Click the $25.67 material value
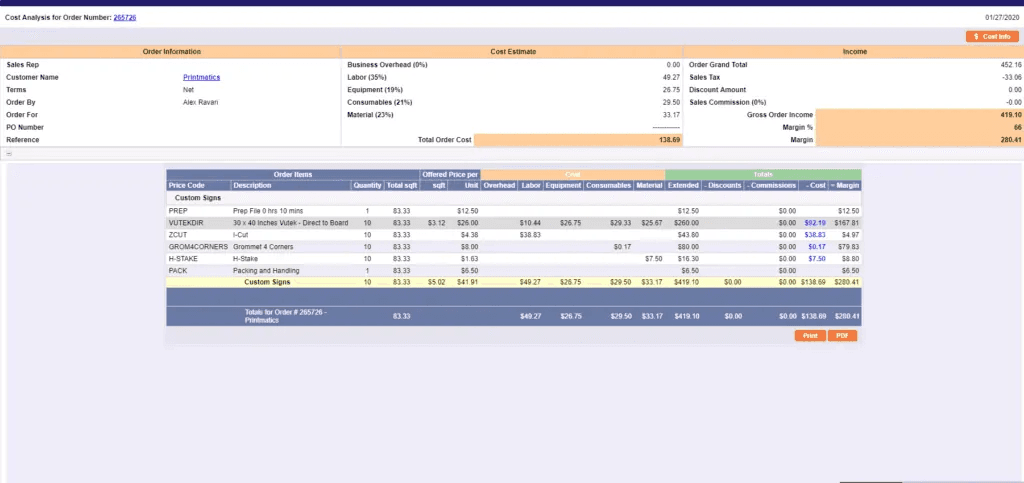 tap(652, 223)
